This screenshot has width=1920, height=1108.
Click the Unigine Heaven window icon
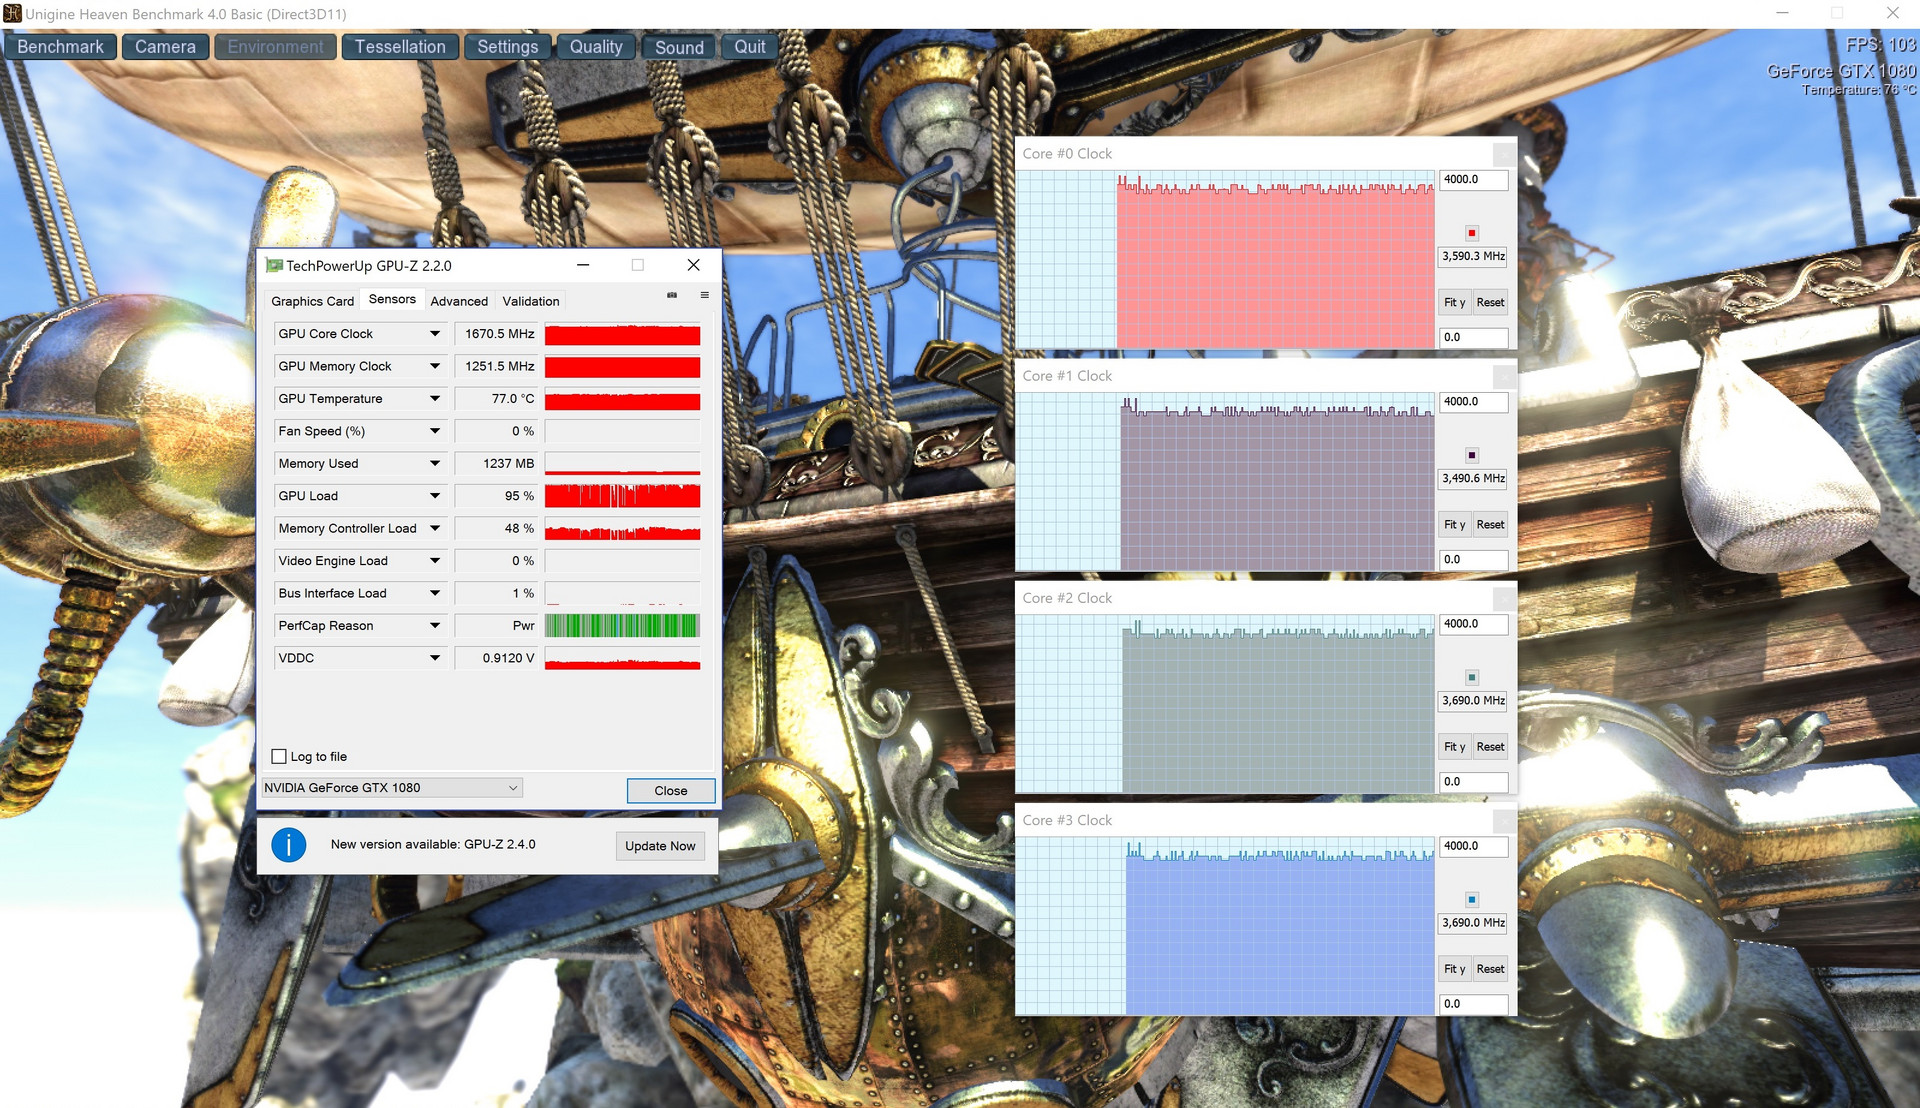click(12, 14)
